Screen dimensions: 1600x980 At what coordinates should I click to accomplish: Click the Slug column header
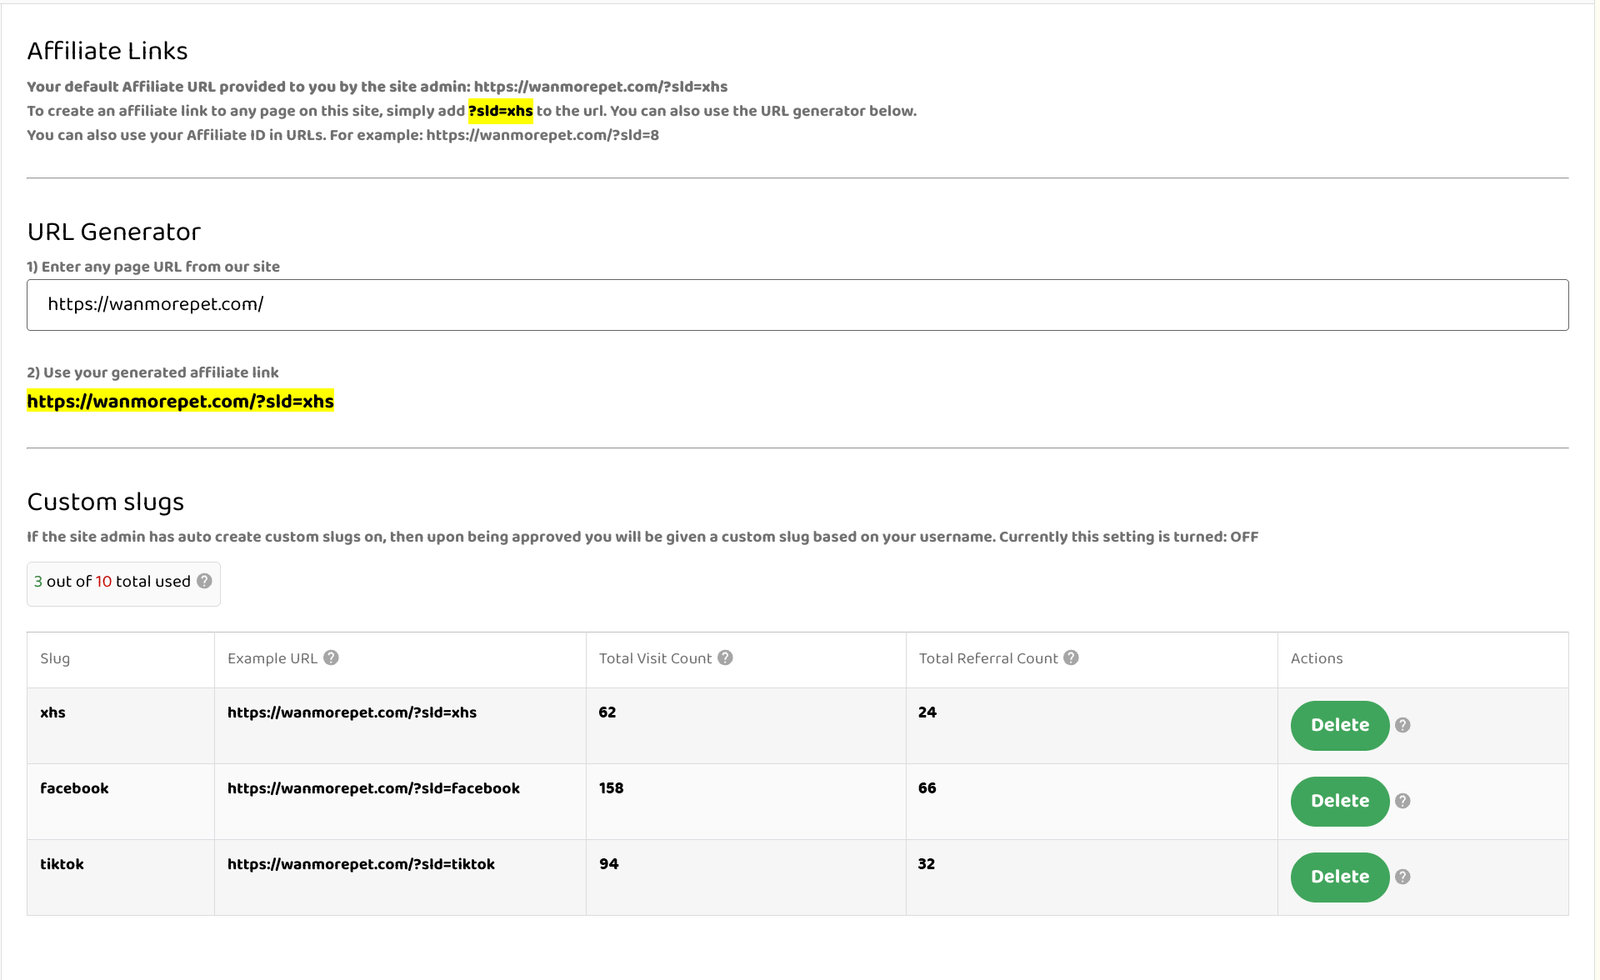point(55,659)
